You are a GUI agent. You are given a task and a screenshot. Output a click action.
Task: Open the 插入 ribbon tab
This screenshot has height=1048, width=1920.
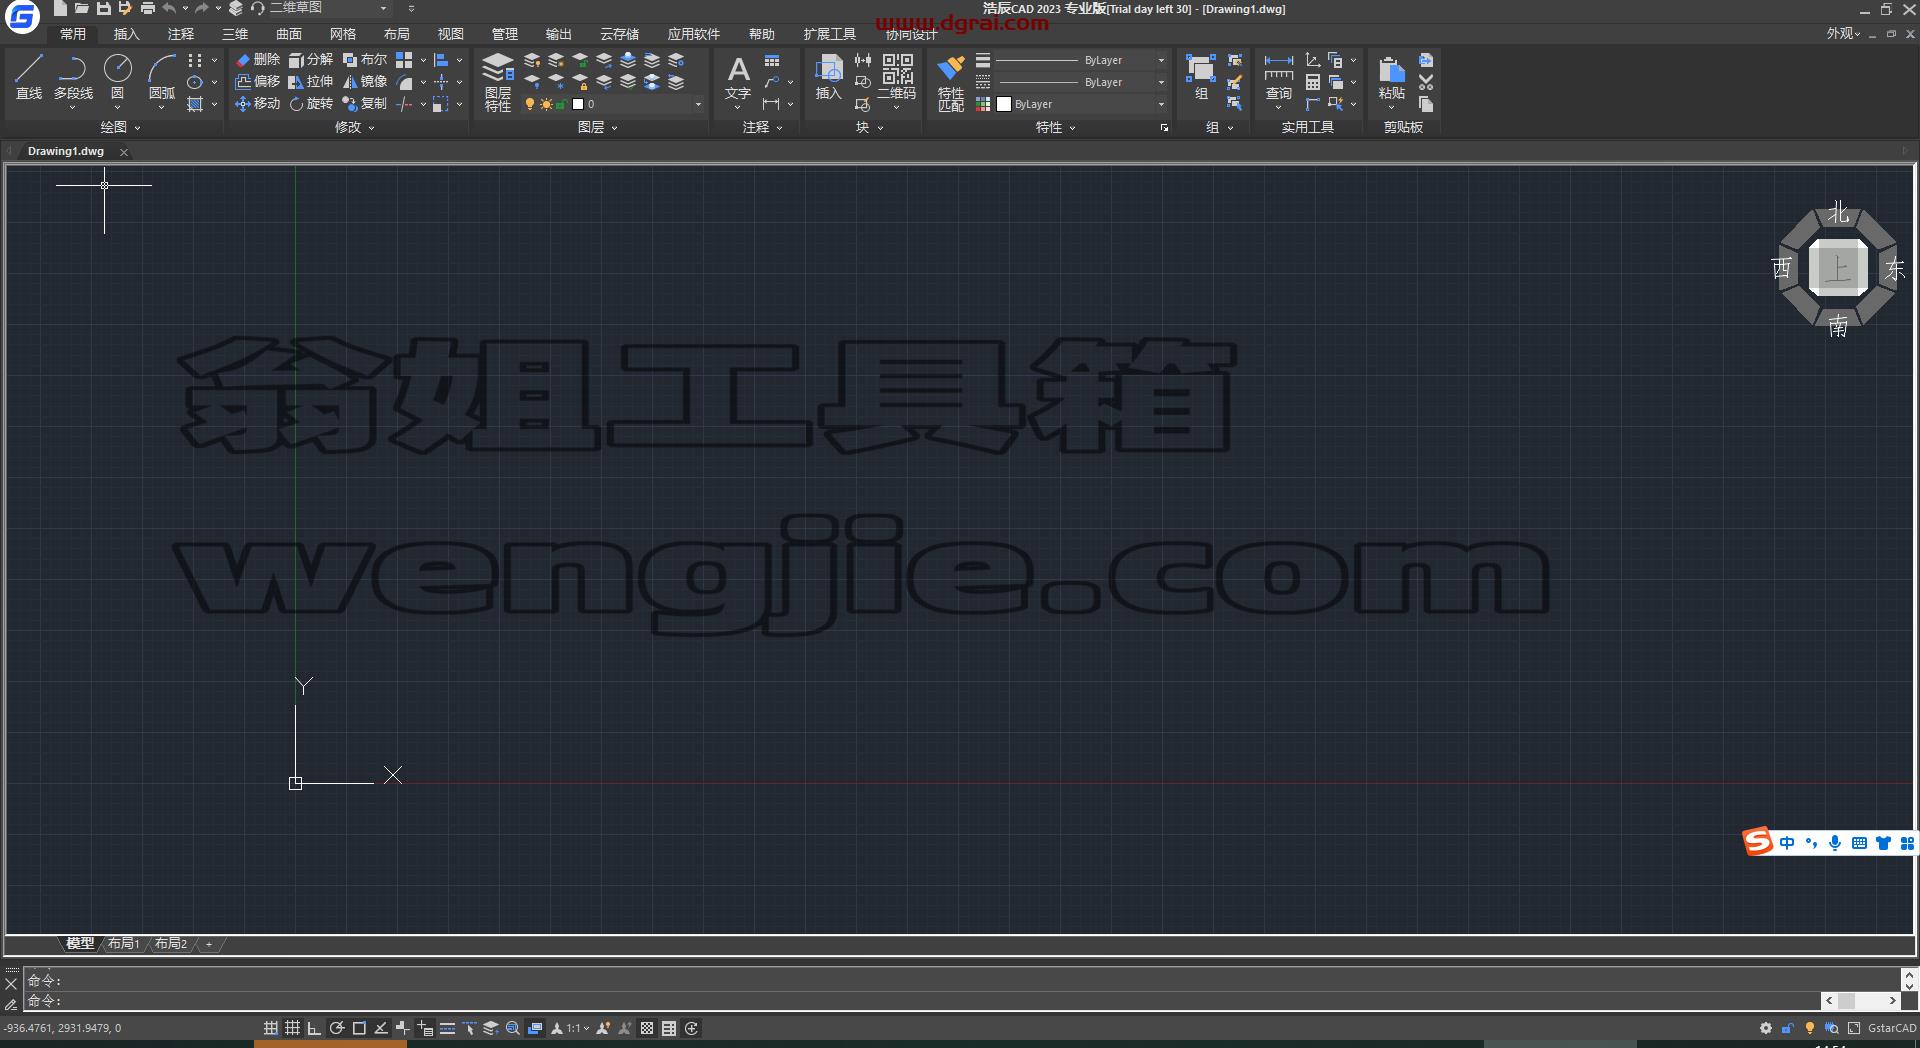(127, 34)
